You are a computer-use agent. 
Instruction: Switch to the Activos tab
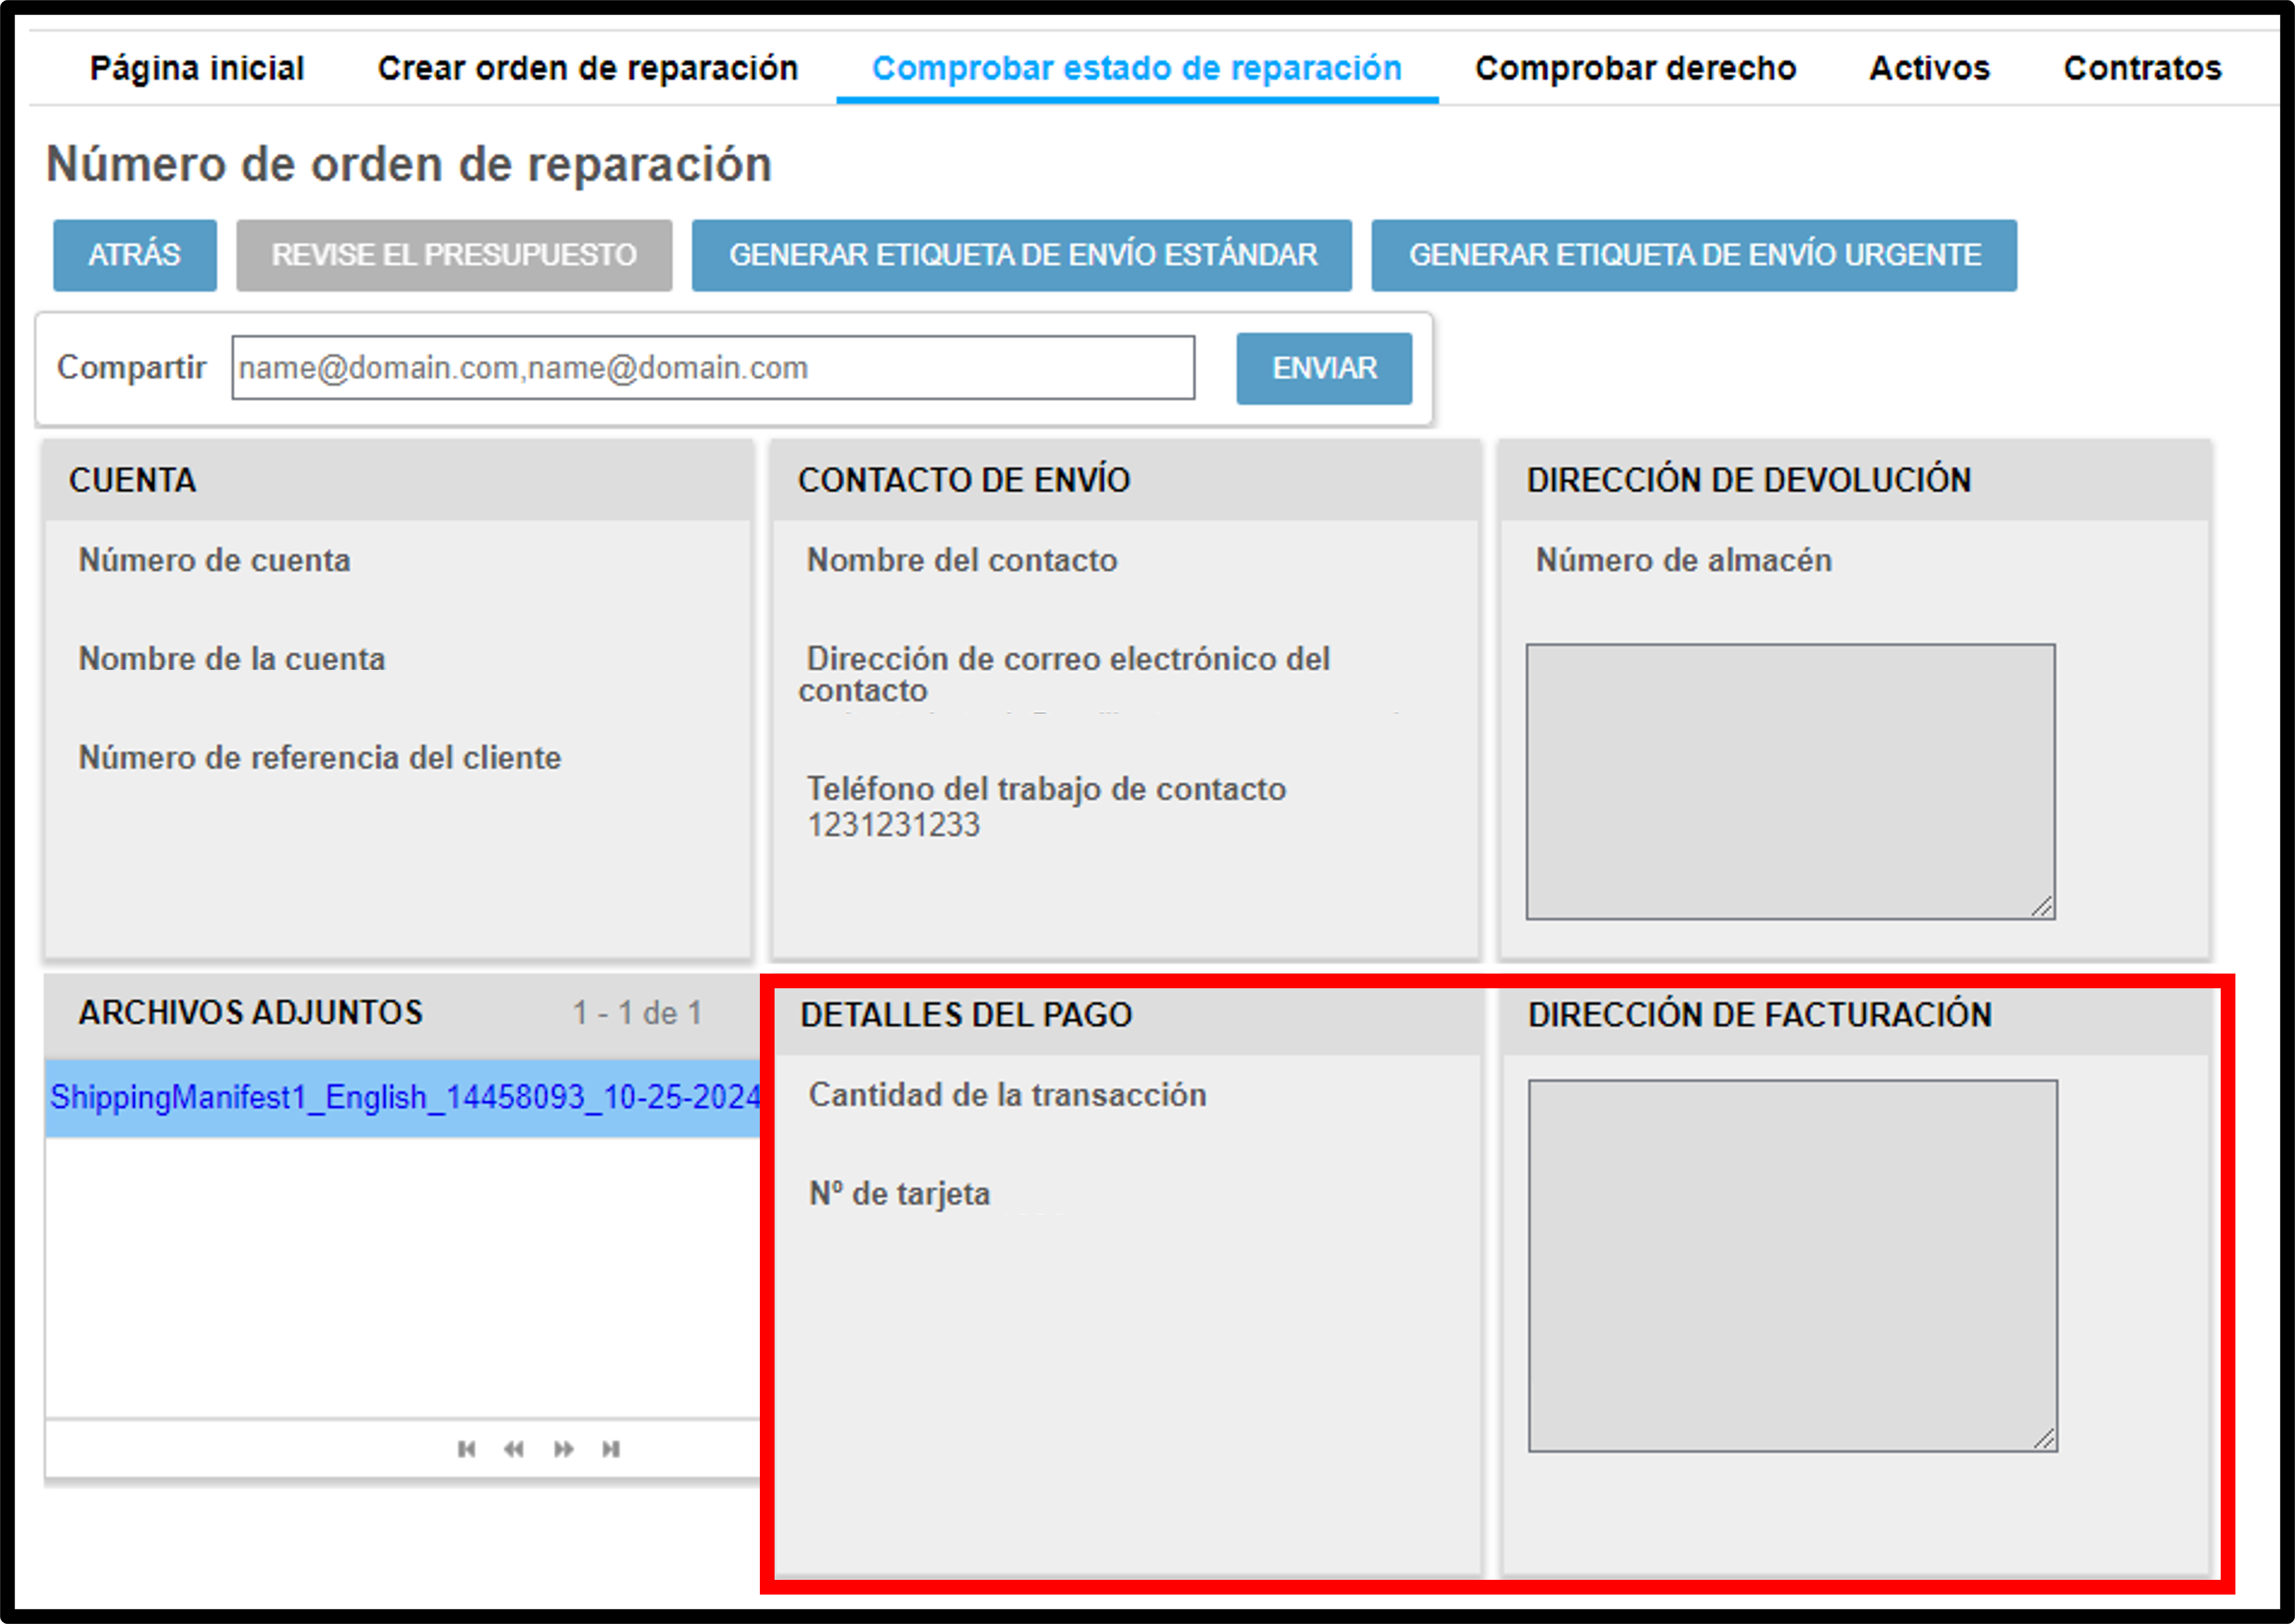coord(1930,68)
